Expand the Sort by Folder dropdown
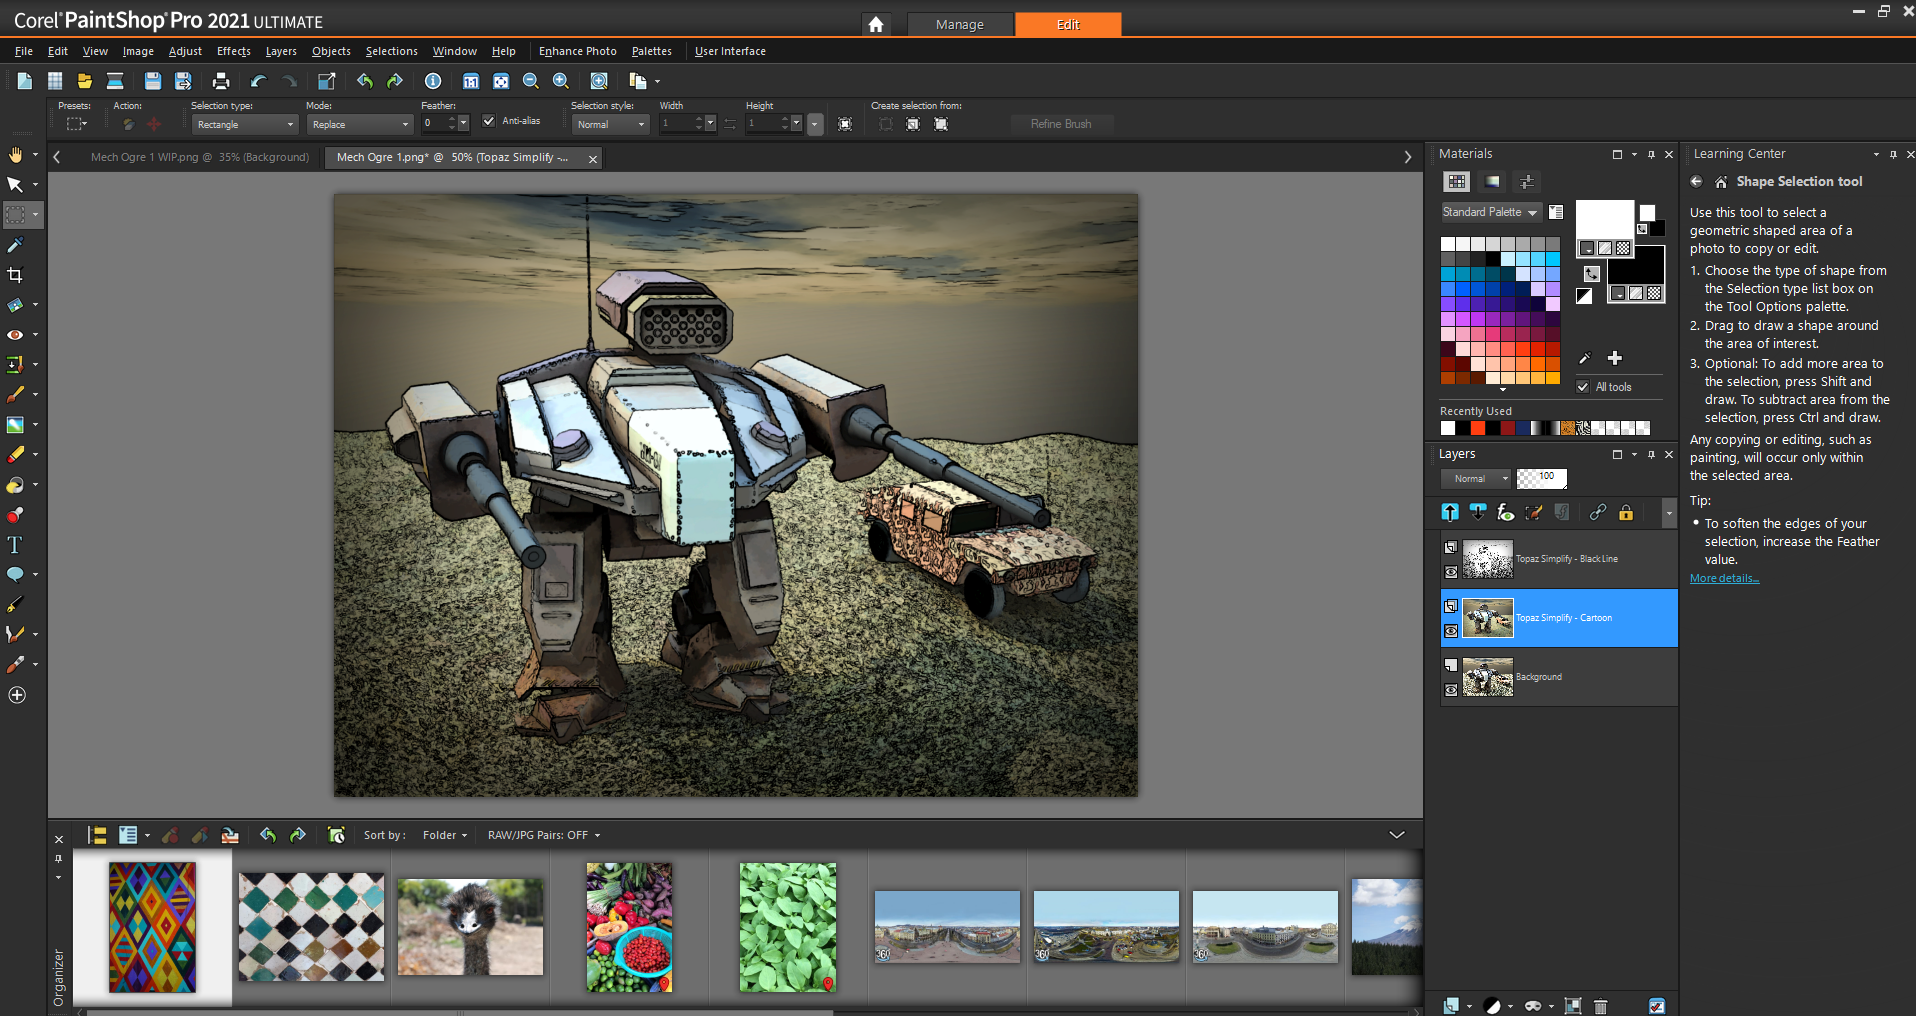1916x1016 pixels. coord(444,835)
